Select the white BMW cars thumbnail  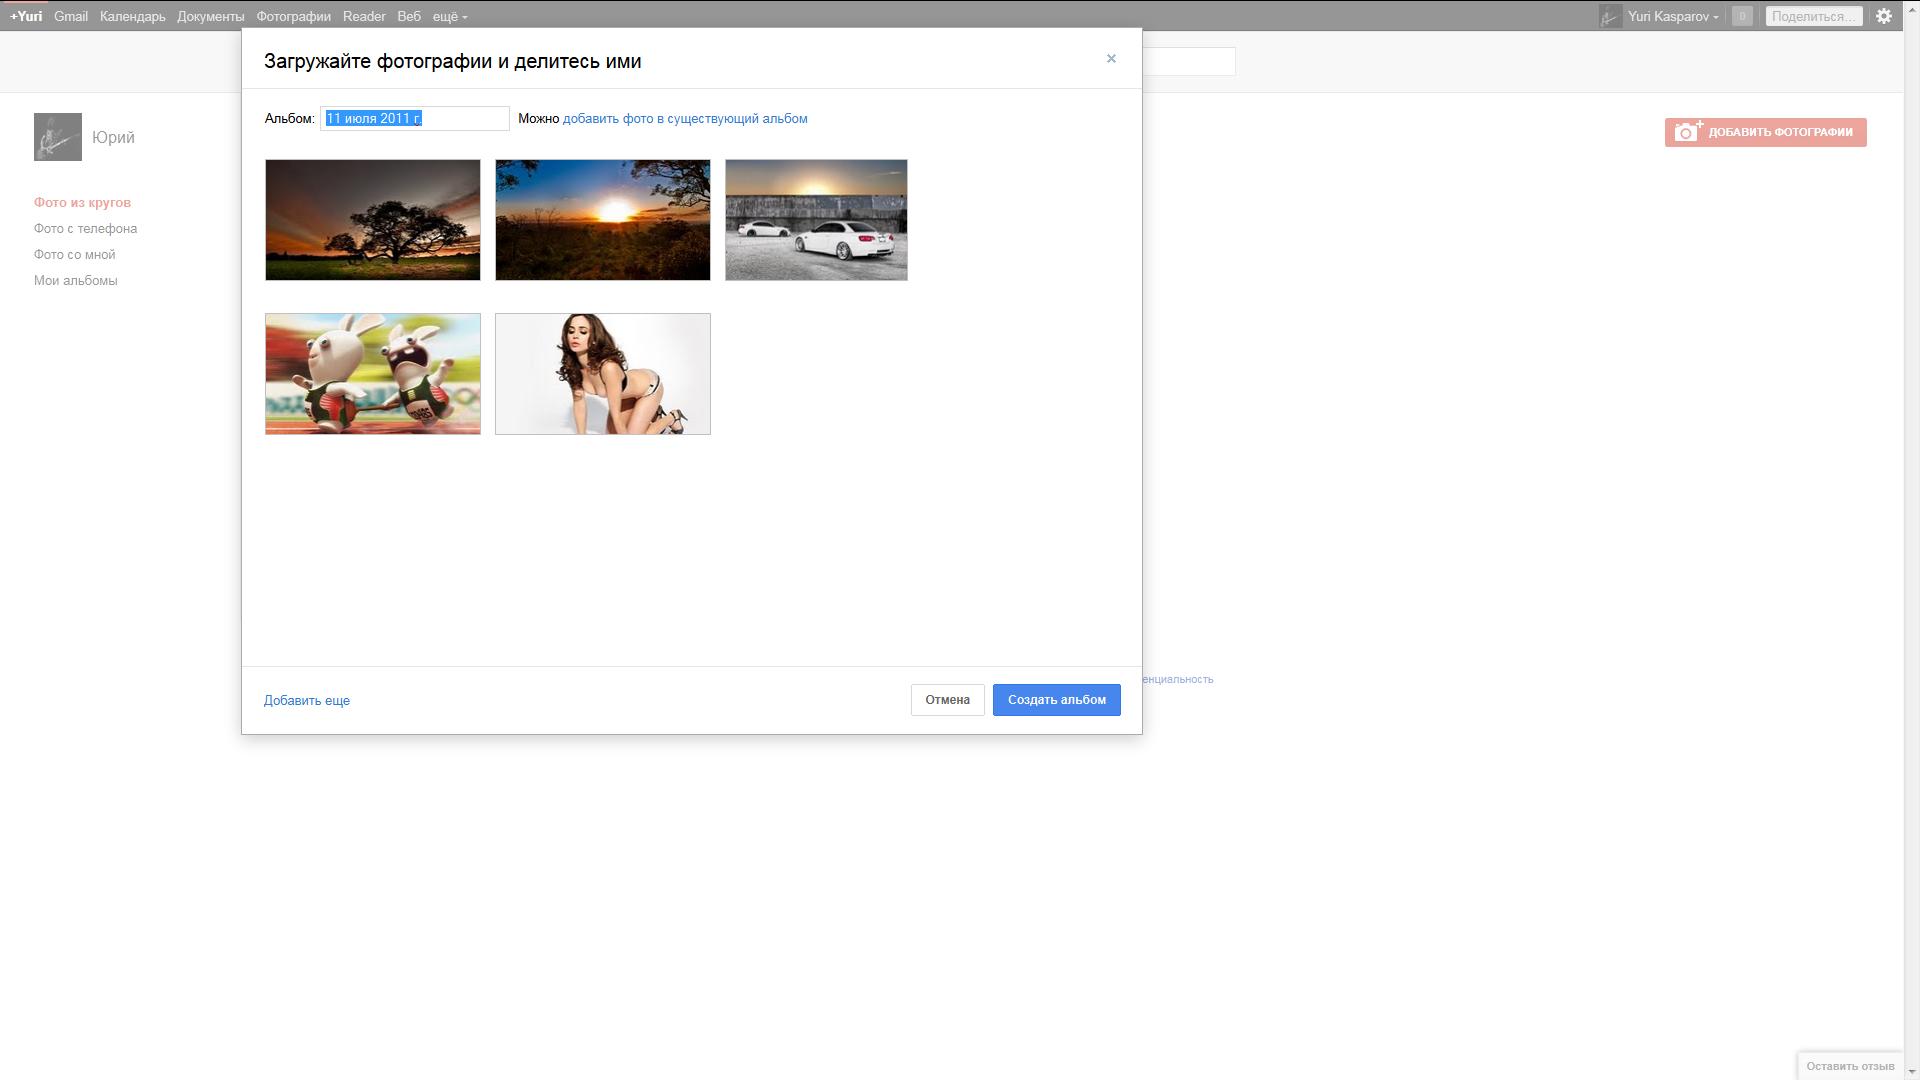[x=816, y=220]
